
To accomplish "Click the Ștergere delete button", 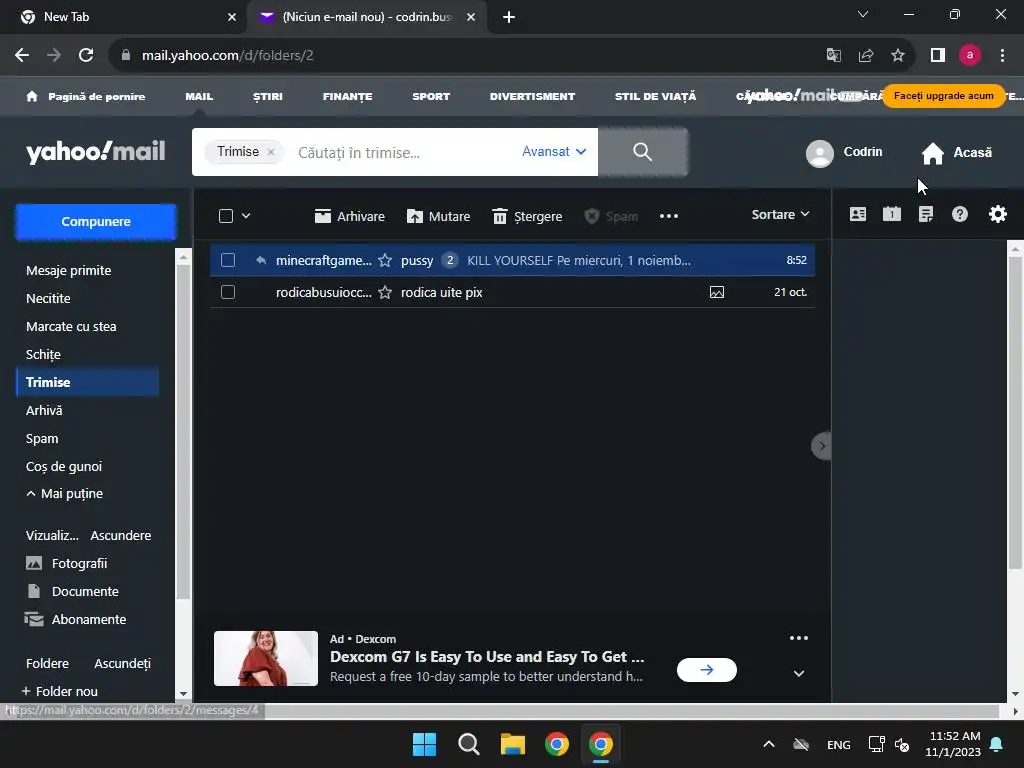I will 527,217.
